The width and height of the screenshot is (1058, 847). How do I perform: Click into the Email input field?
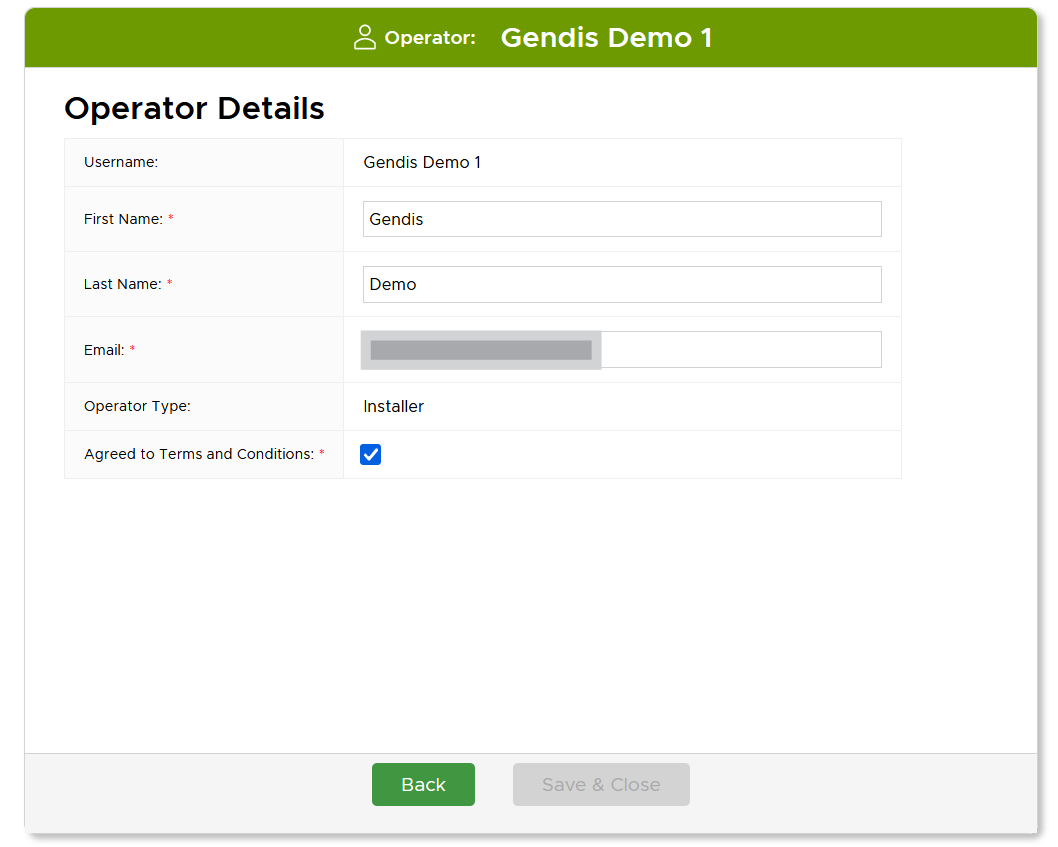point(740,350)
